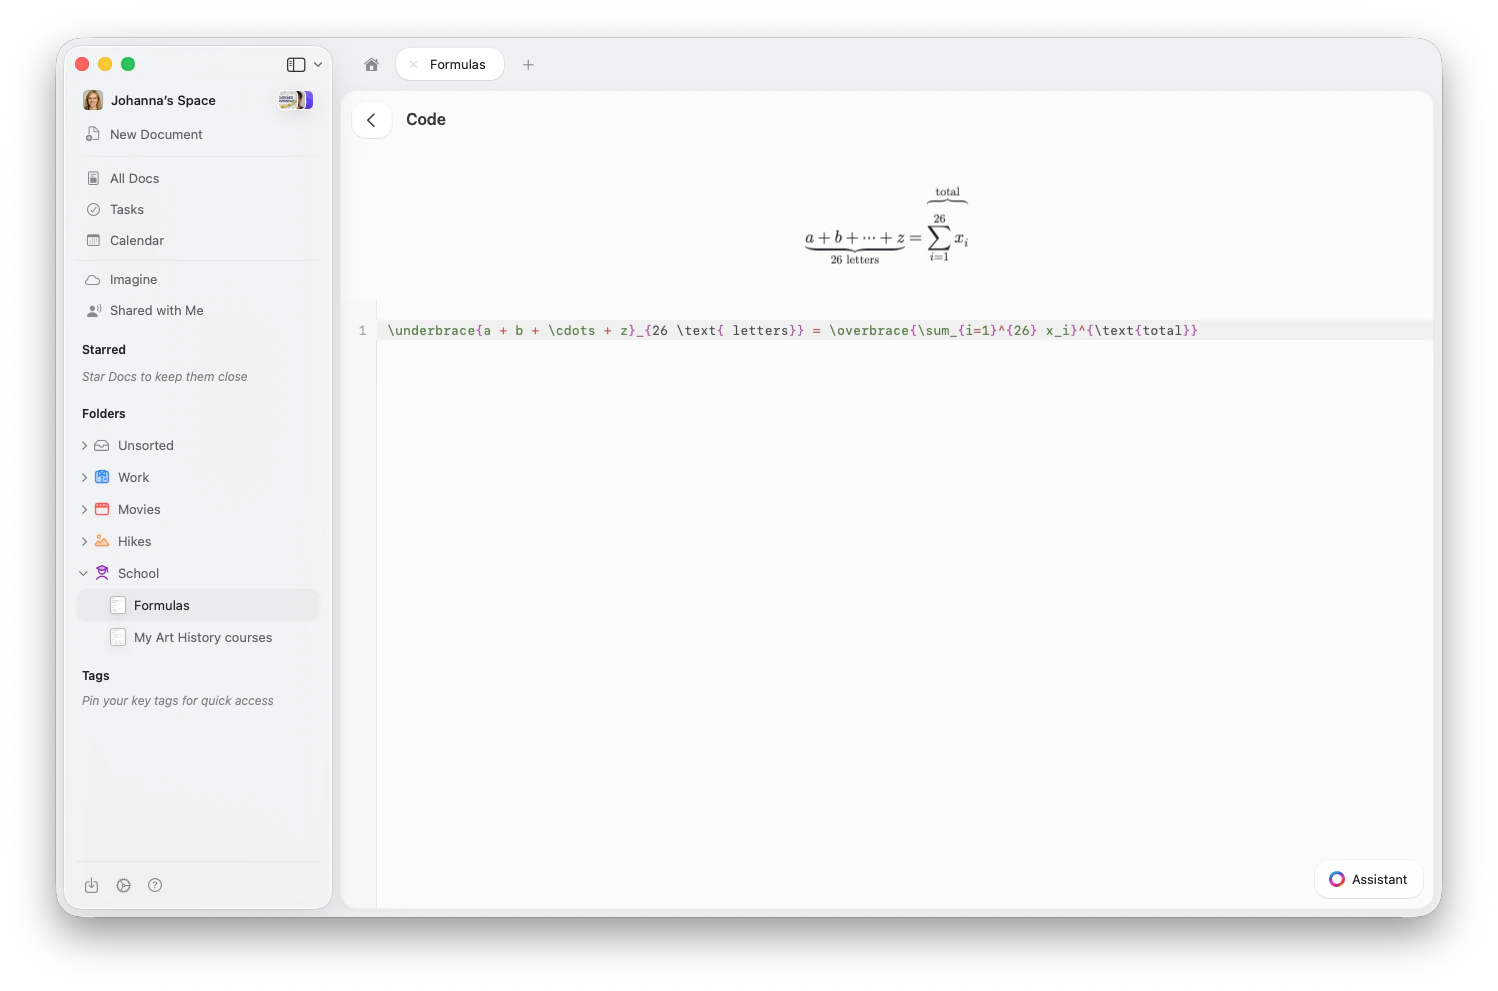
Task: Click the rendered formula preview
Action: click(x=887, y=226)
